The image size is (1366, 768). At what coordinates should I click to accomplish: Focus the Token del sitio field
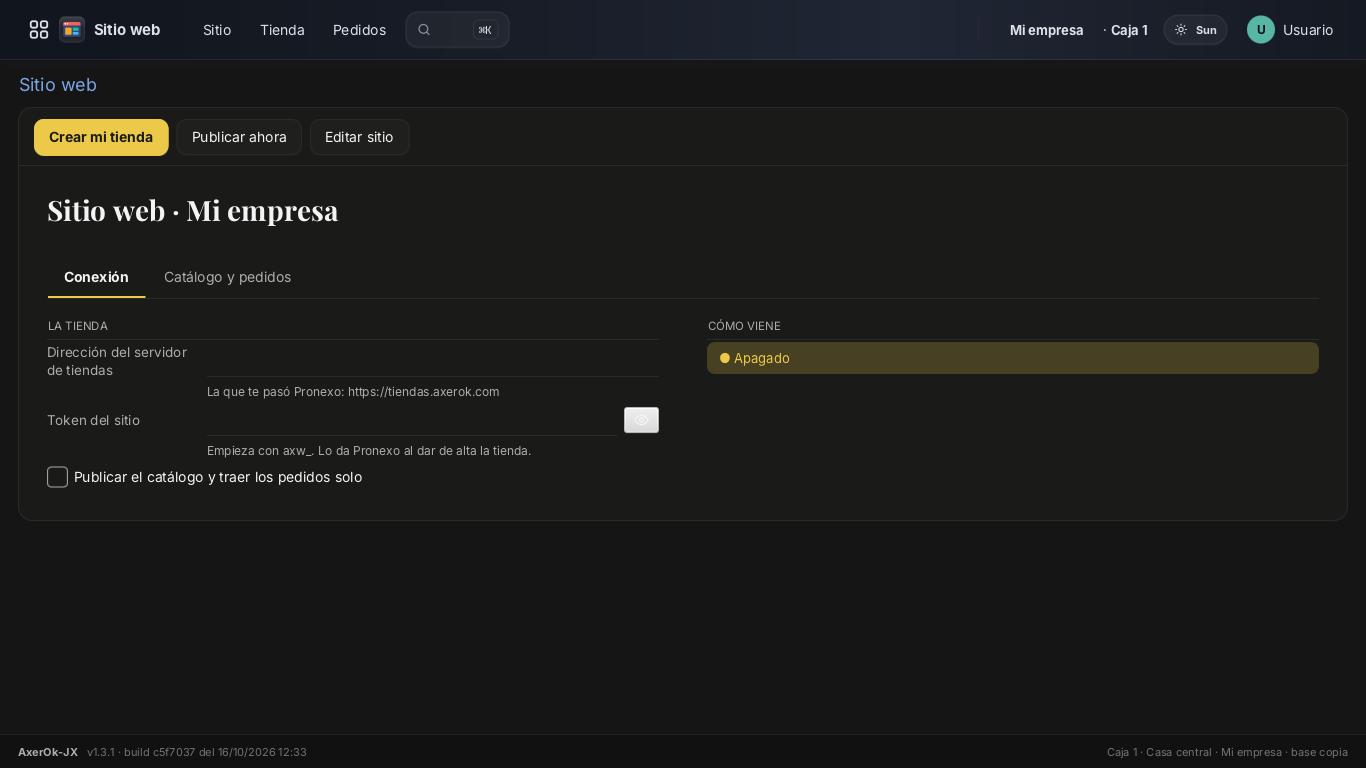click(x=412, y=420)
